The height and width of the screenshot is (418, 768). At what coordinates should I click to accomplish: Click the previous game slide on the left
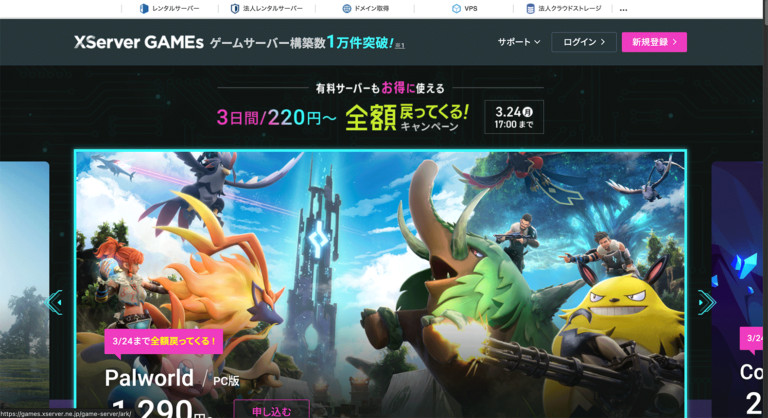(x=24, y=289)
